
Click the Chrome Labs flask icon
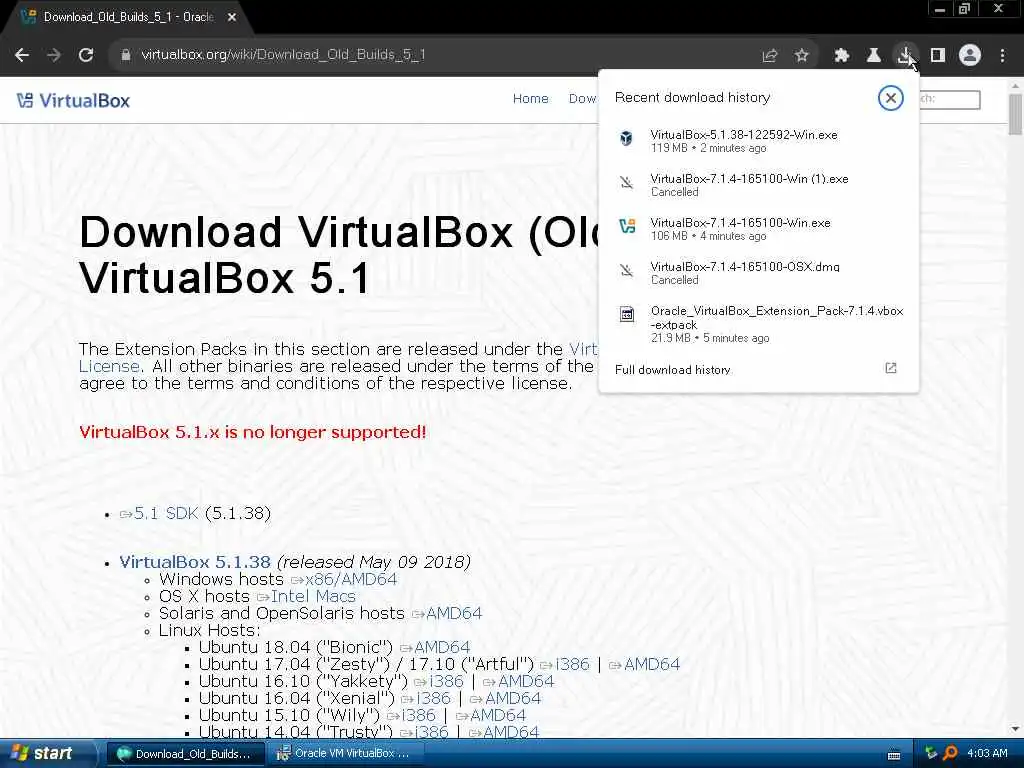pos(873,56)
